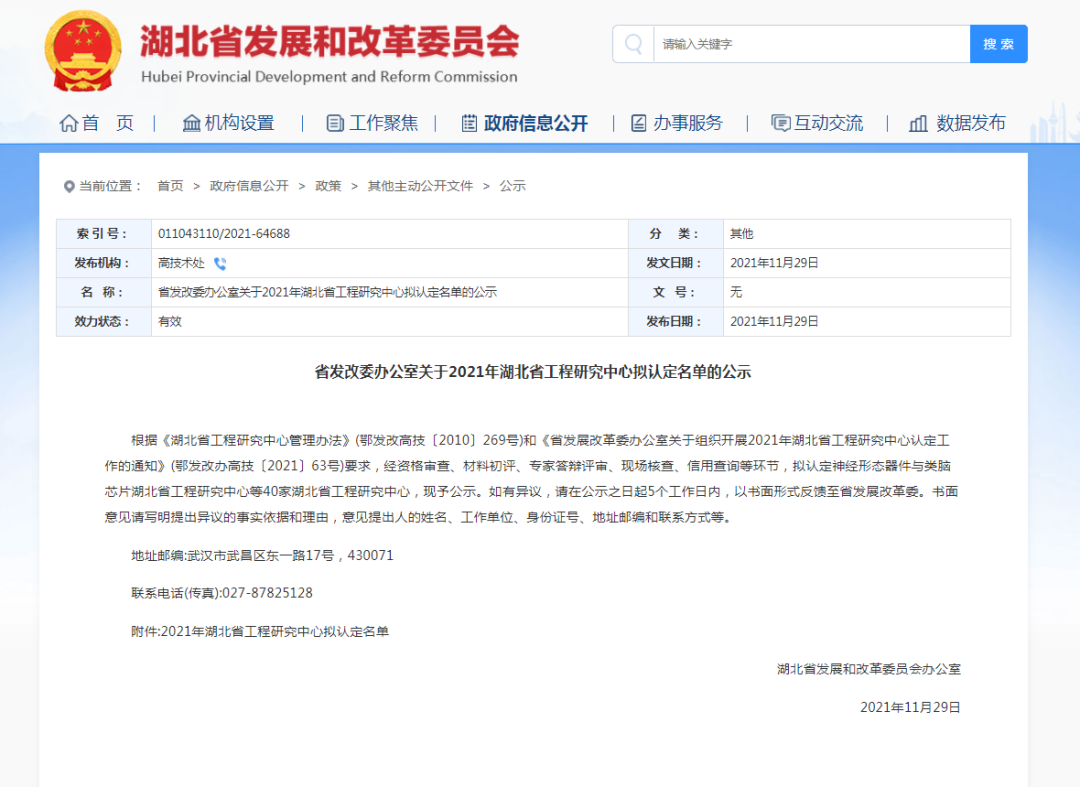Viewport: 1080px width, 787px height.
Task: Click the blue 搜索 button
Action: (x=999, y=44)
